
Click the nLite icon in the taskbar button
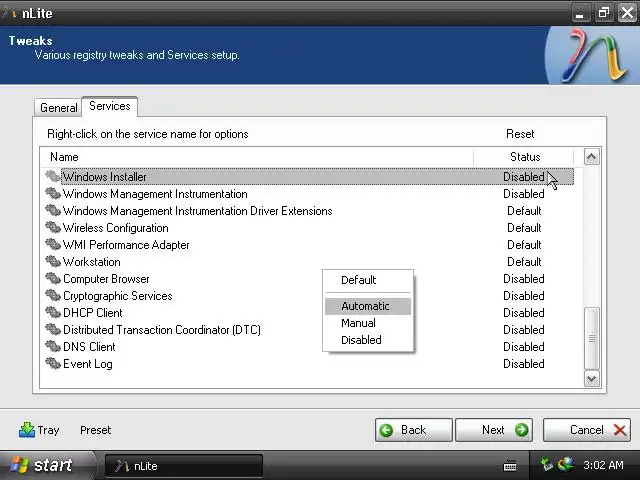(x=121, y=466)
